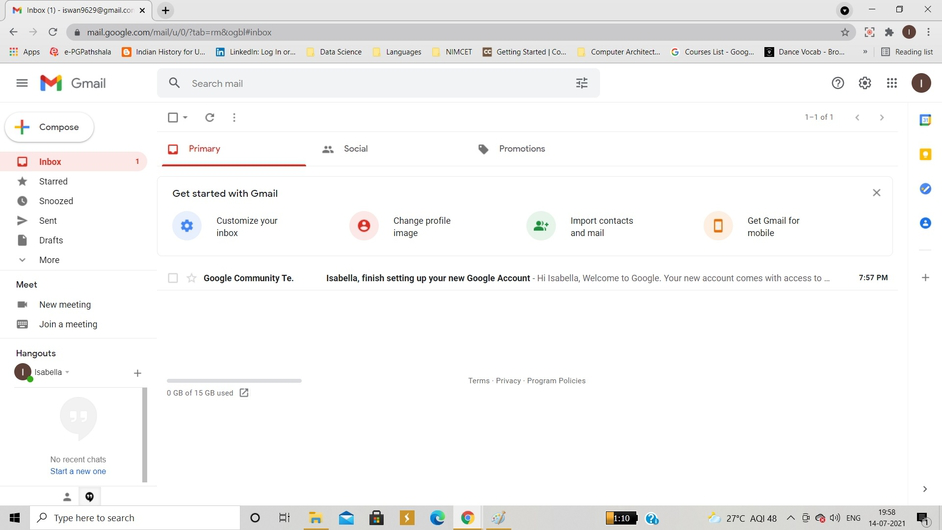Open Gmail Settings gear icon
The image size is (942, 530).
pos(865,83)
